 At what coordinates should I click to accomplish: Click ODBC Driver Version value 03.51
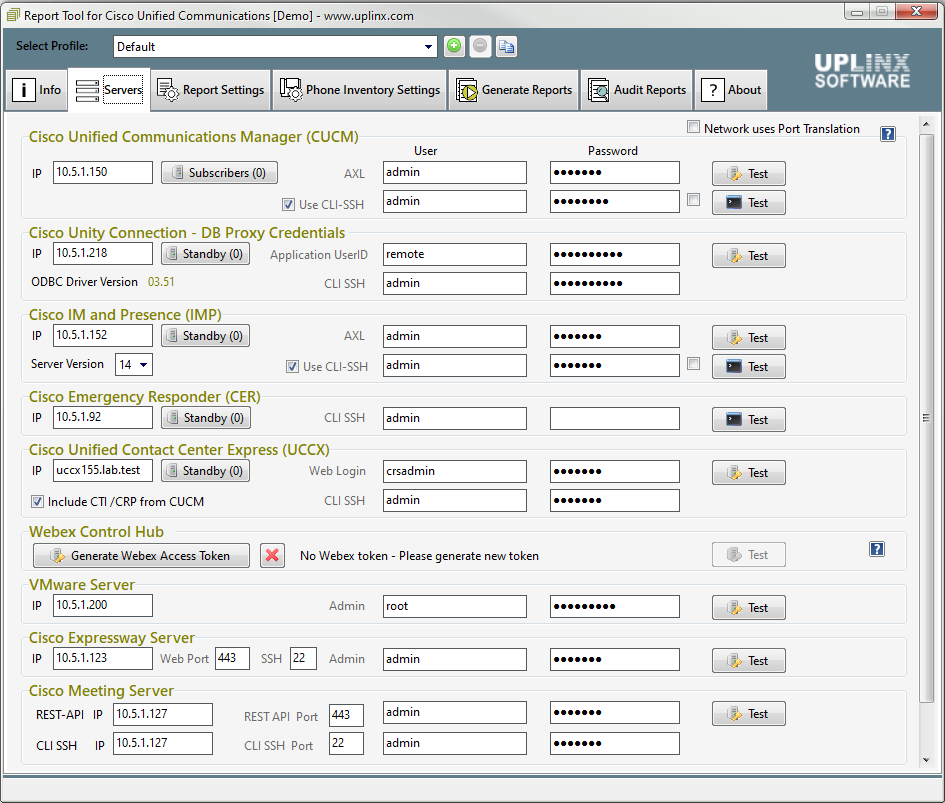161,282
